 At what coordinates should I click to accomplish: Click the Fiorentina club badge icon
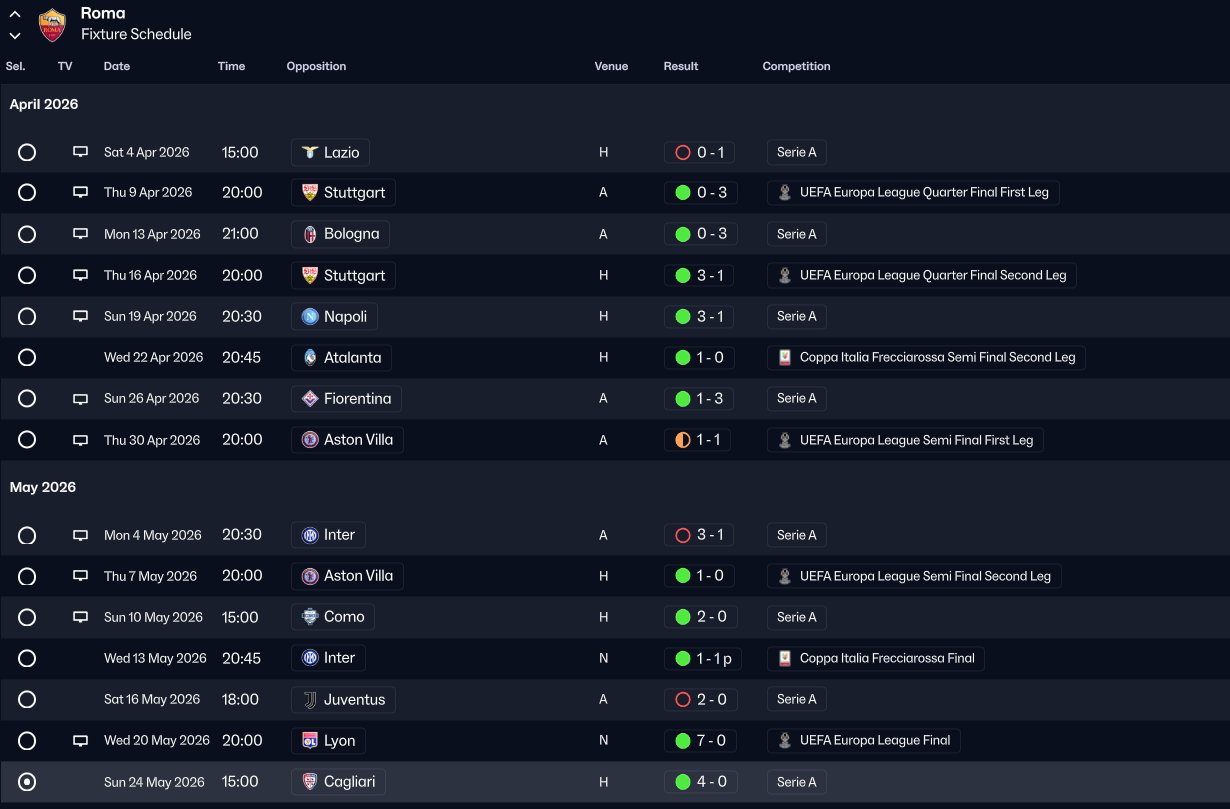tap(310, 398)
